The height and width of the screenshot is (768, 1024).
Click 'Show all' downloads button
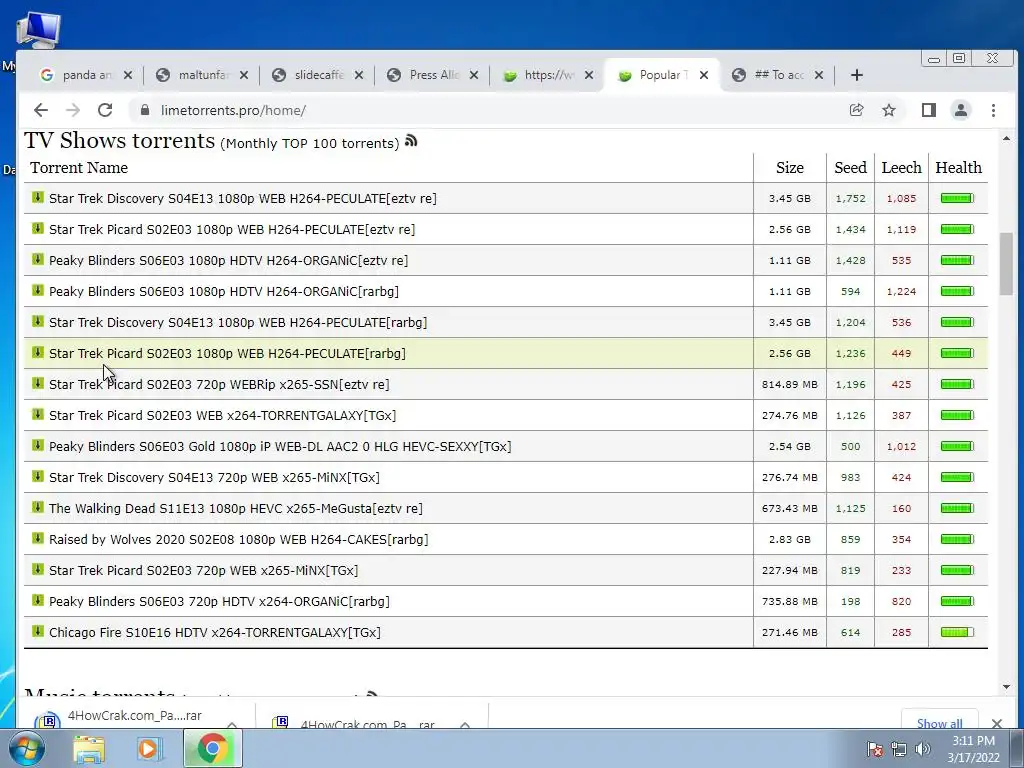939,721
